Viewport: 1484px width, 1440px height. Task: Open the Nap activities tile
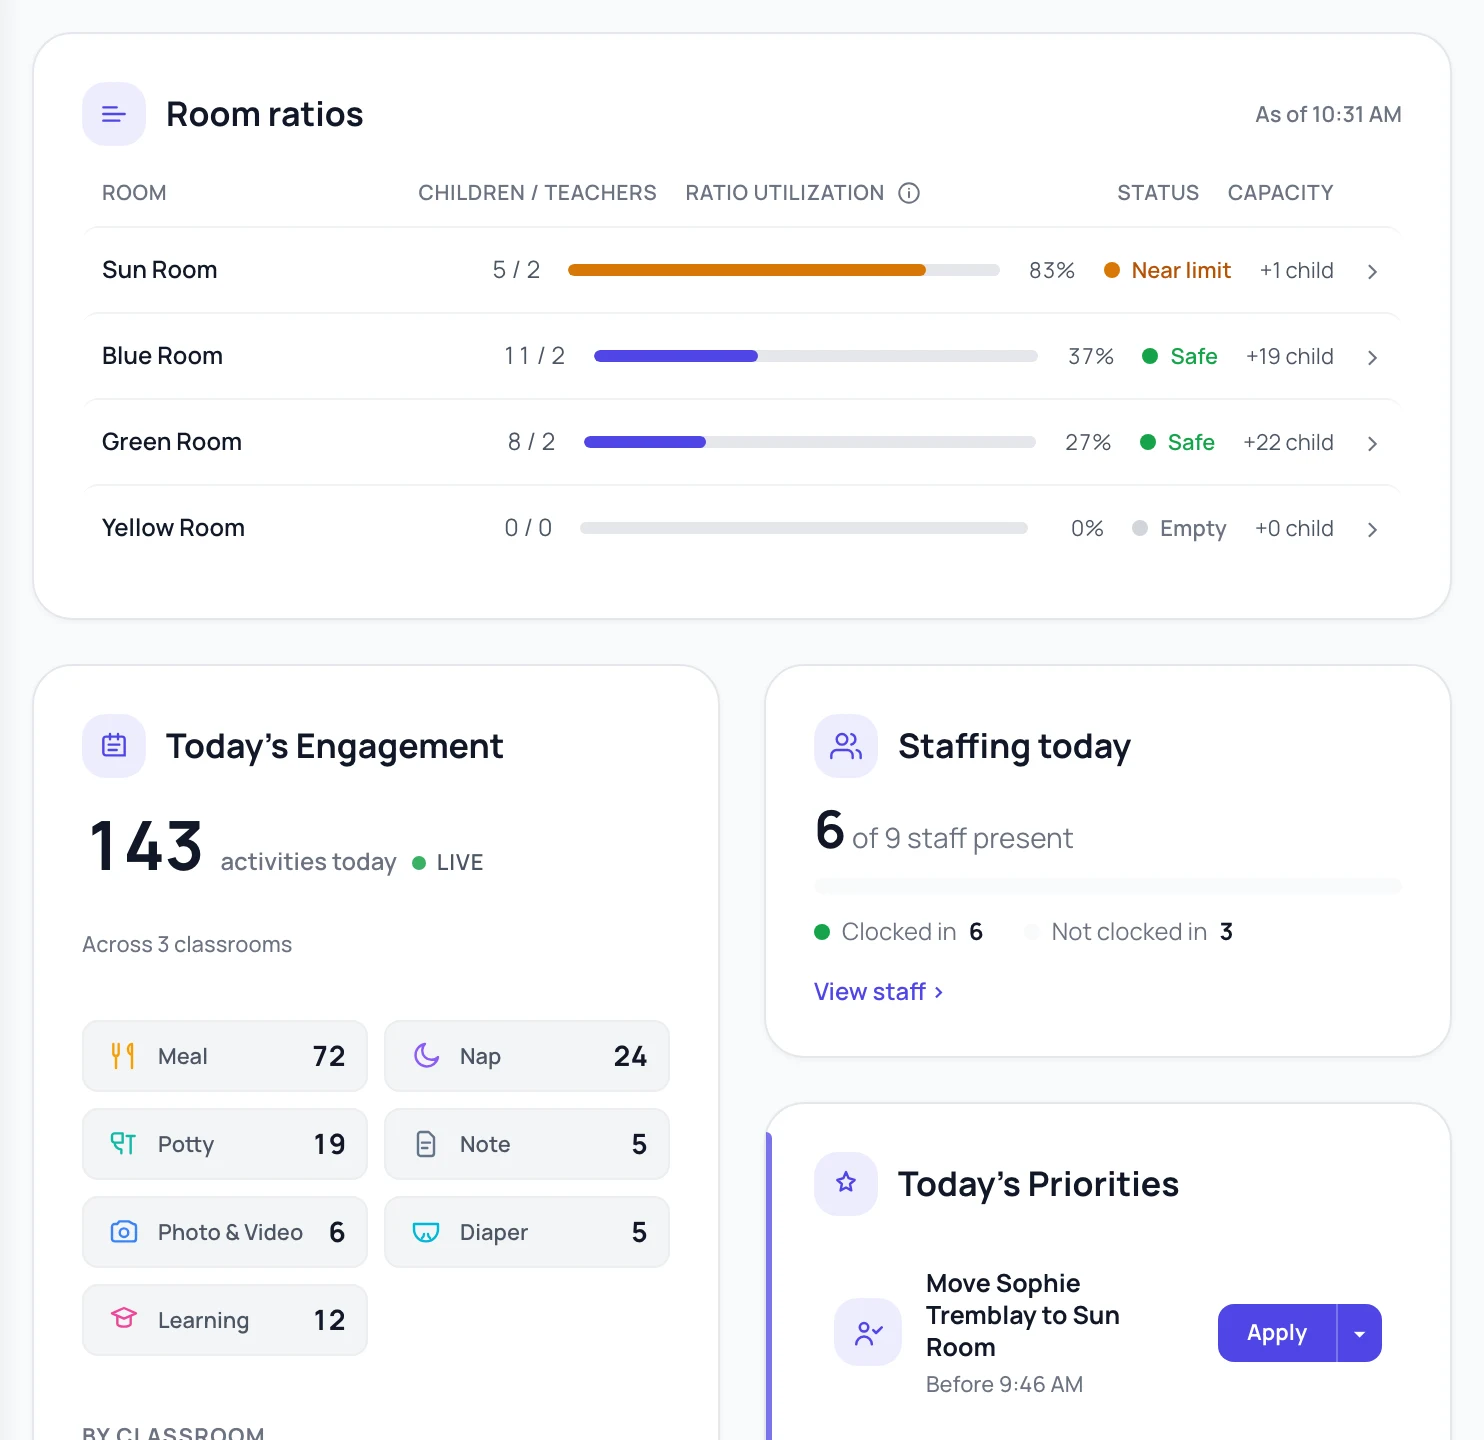point(527,1056)
